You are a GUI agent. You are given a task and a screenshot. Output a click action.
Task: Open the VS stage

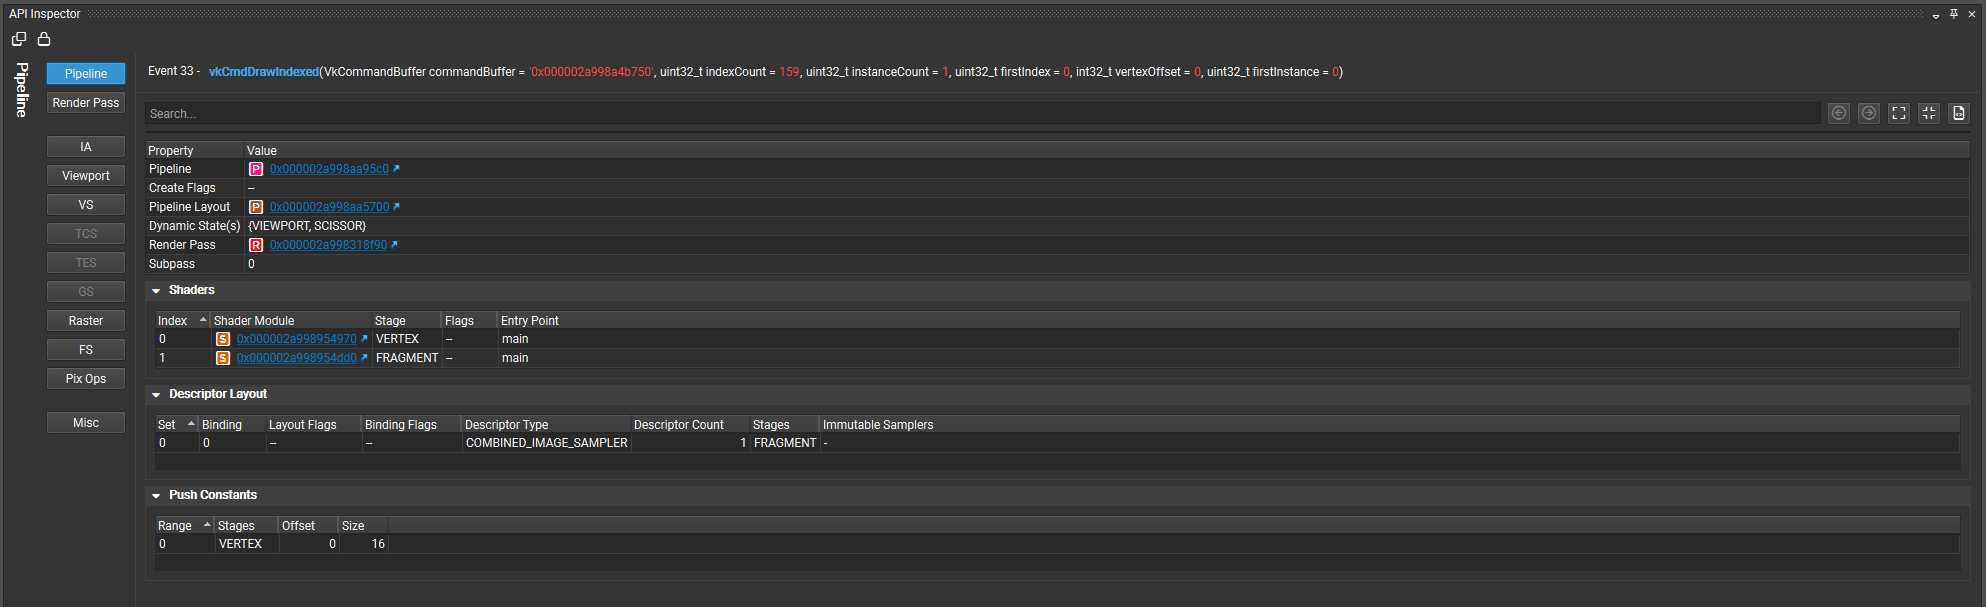(x=86, y=205)
